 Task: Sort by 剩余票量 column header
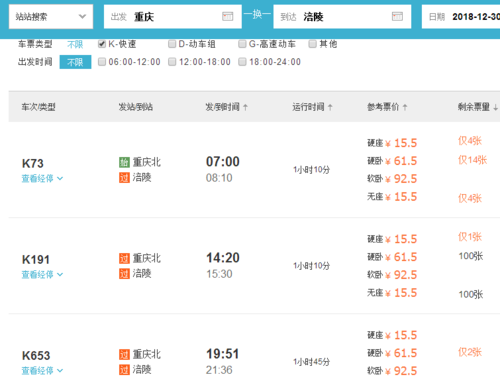coord(478,107)
